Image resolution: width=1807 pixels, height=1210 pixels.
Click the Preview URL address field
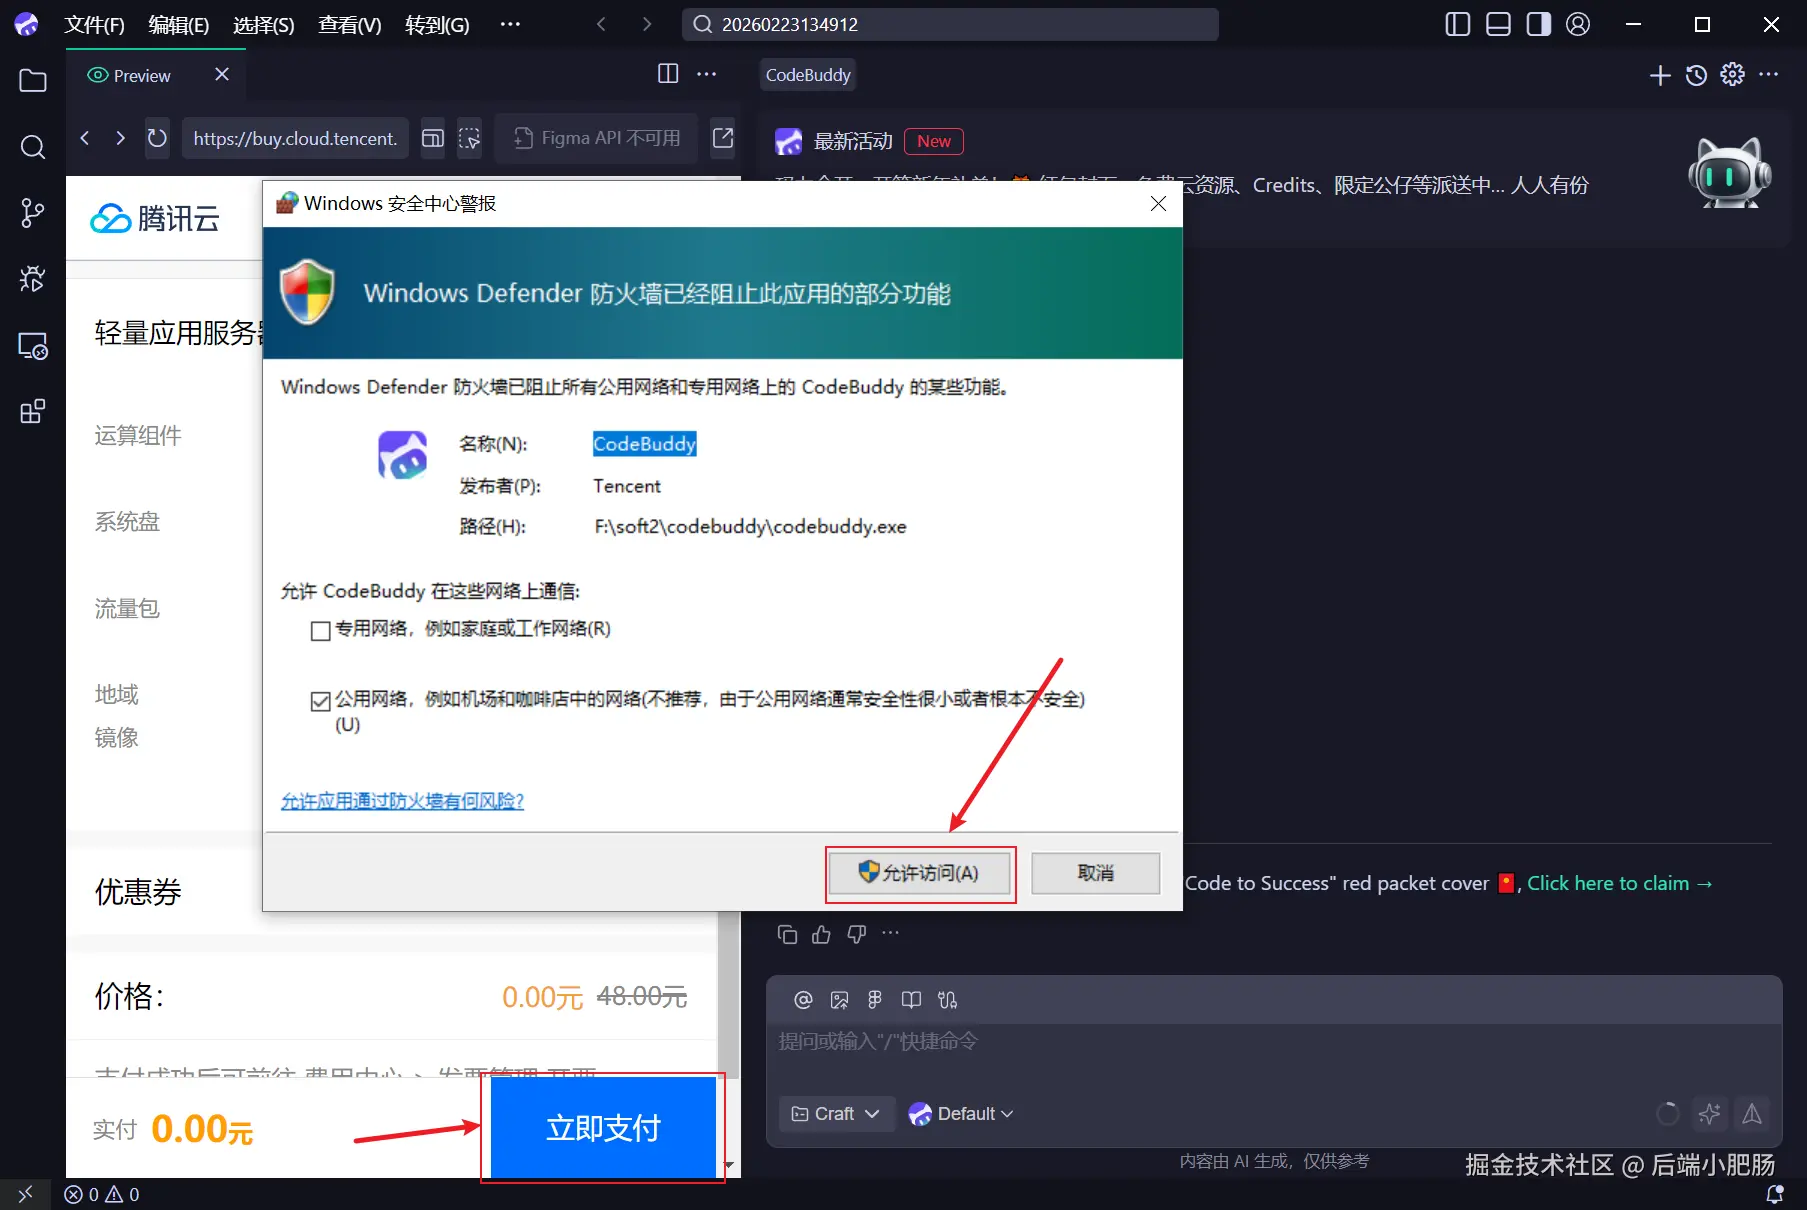[295, 138]
